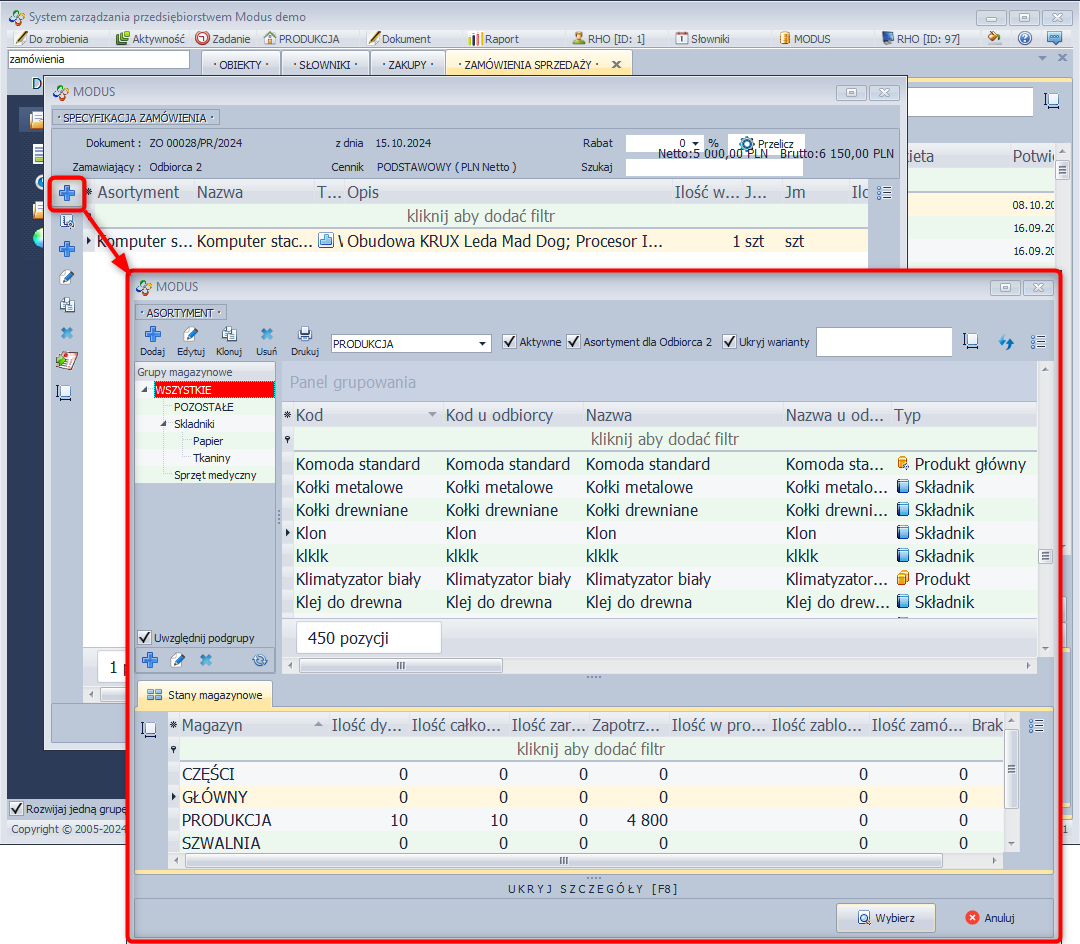The height and width of the screenshot is (944, 1080).
Task: Click the Drukuj printer icon
Action: tap(304, 336)
